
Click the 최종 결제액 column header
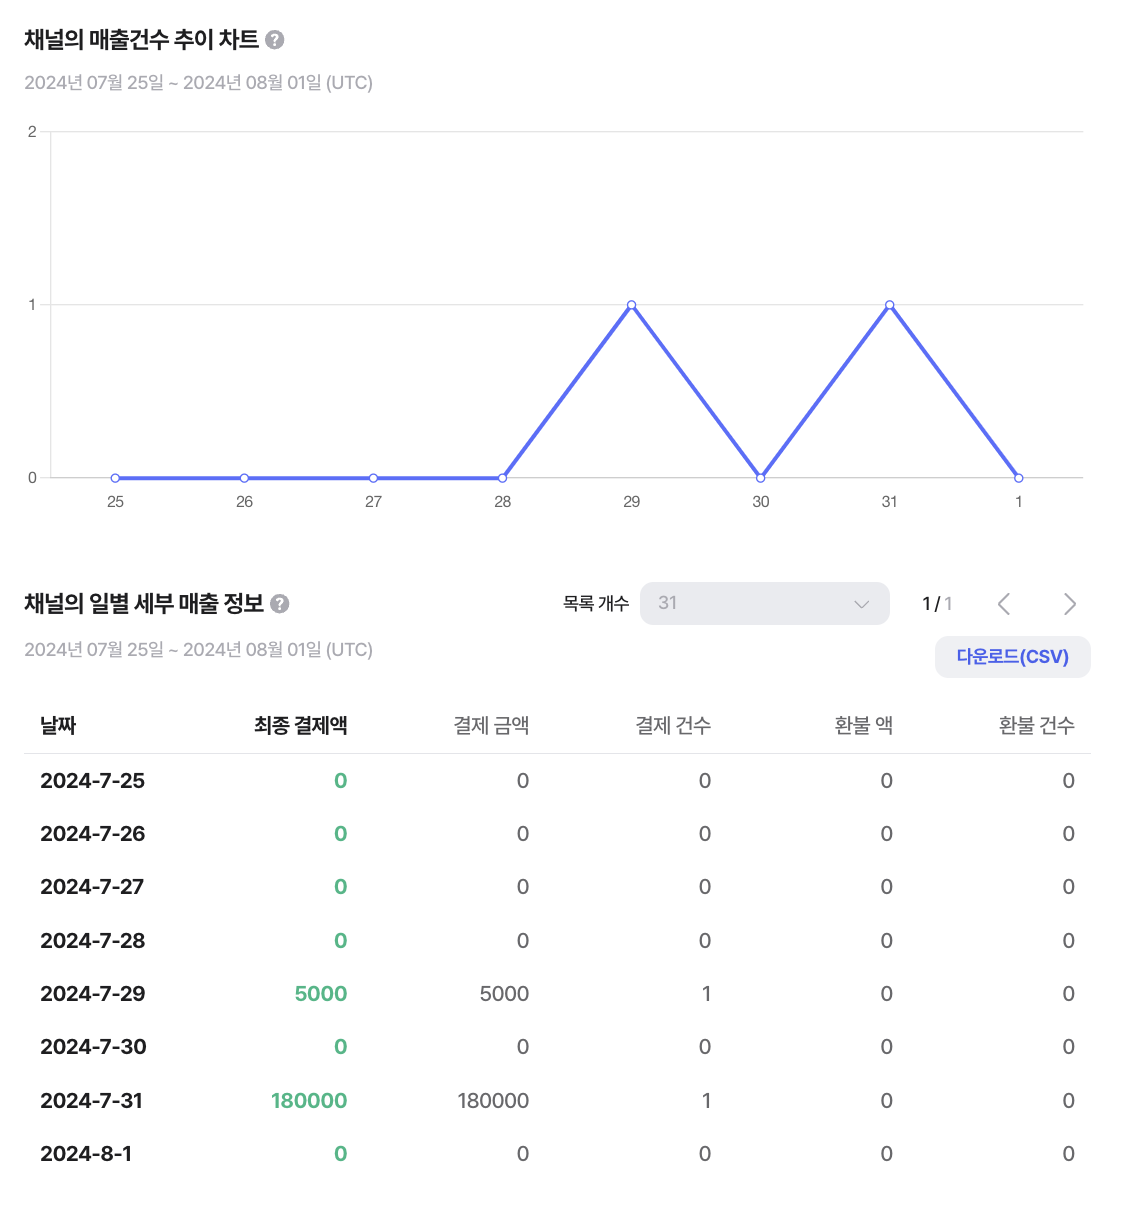301,726
